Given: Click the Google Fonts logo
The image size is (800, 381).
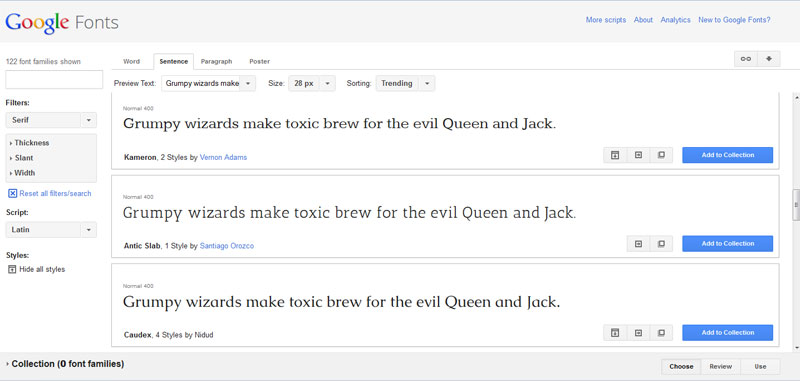Looking at the screenshot, I should coord(62,22).
